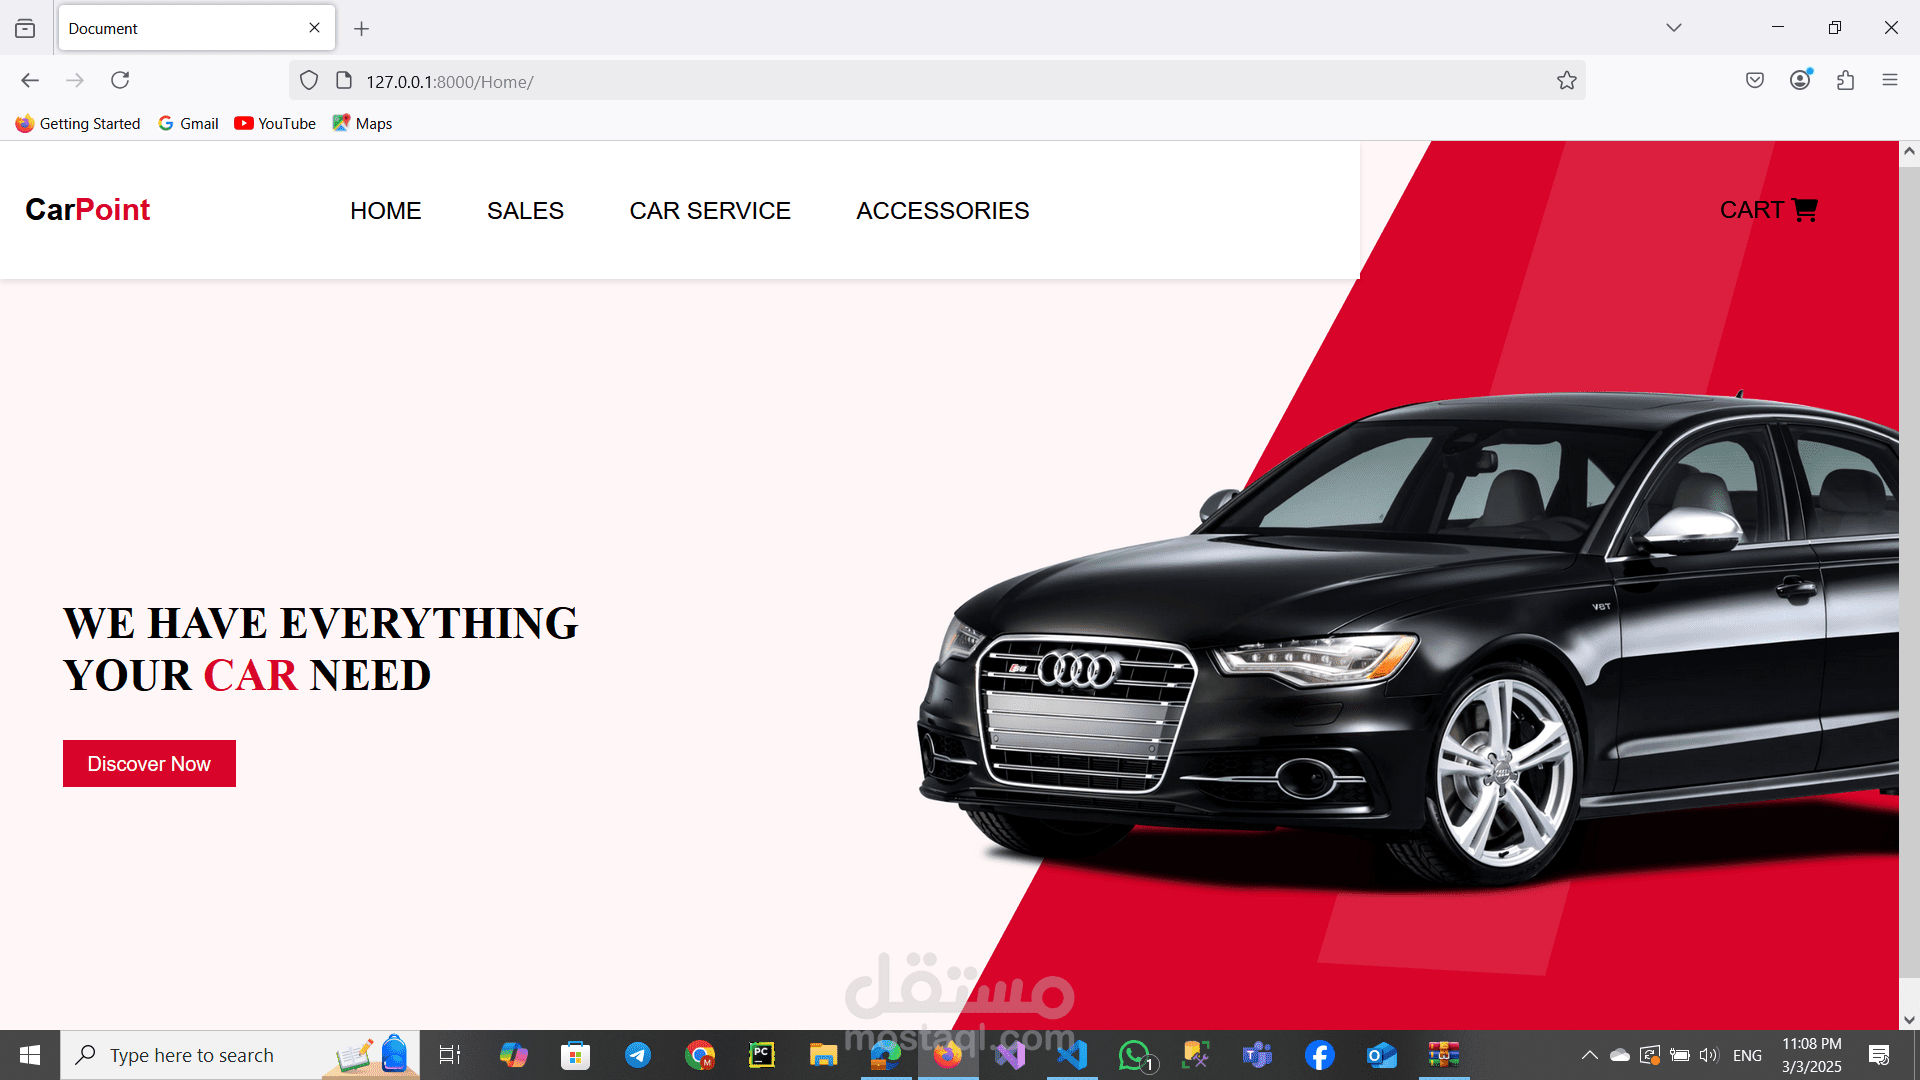Open the Firefox extensions icon

coord(1845,80)
